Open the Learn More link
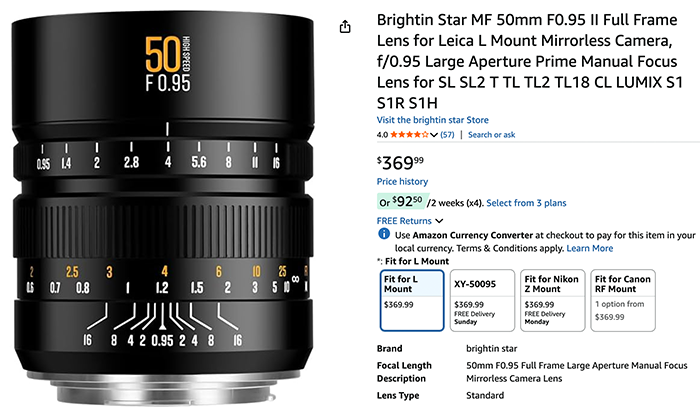Screen dimensions: 700x407 (x=589, y=248)
